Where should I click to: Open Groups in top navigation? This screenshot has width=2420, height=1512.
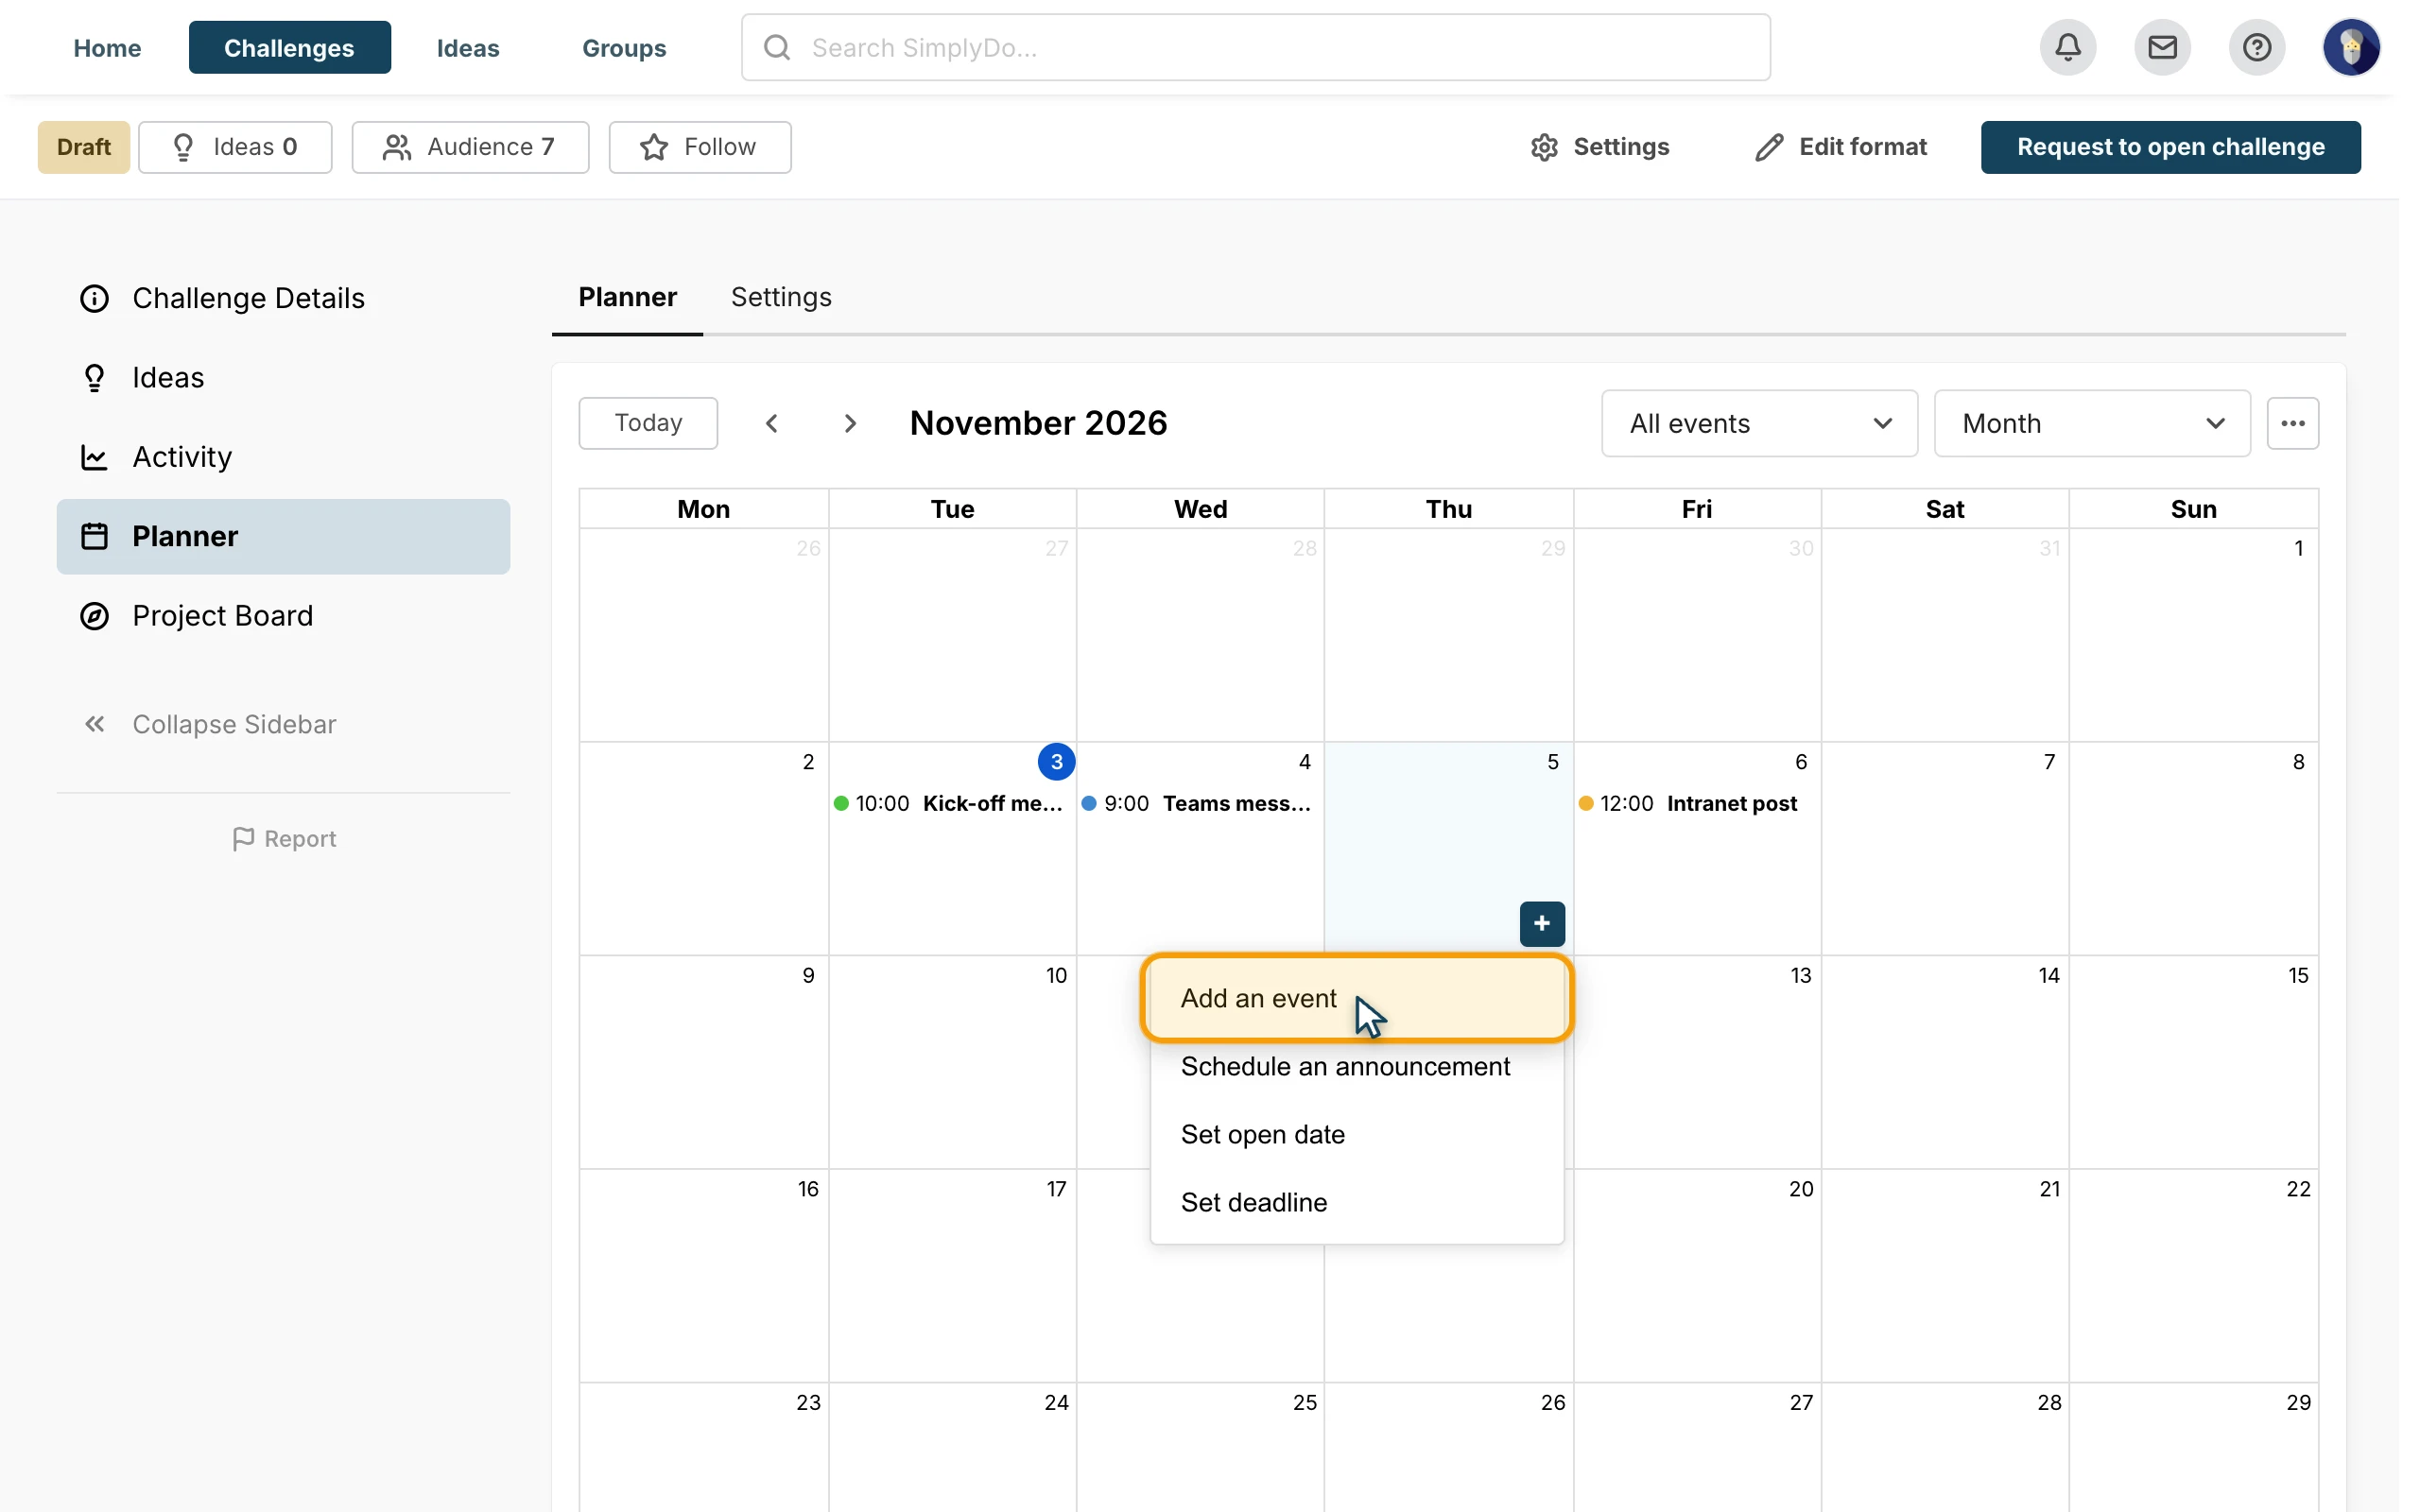[624, 47]
